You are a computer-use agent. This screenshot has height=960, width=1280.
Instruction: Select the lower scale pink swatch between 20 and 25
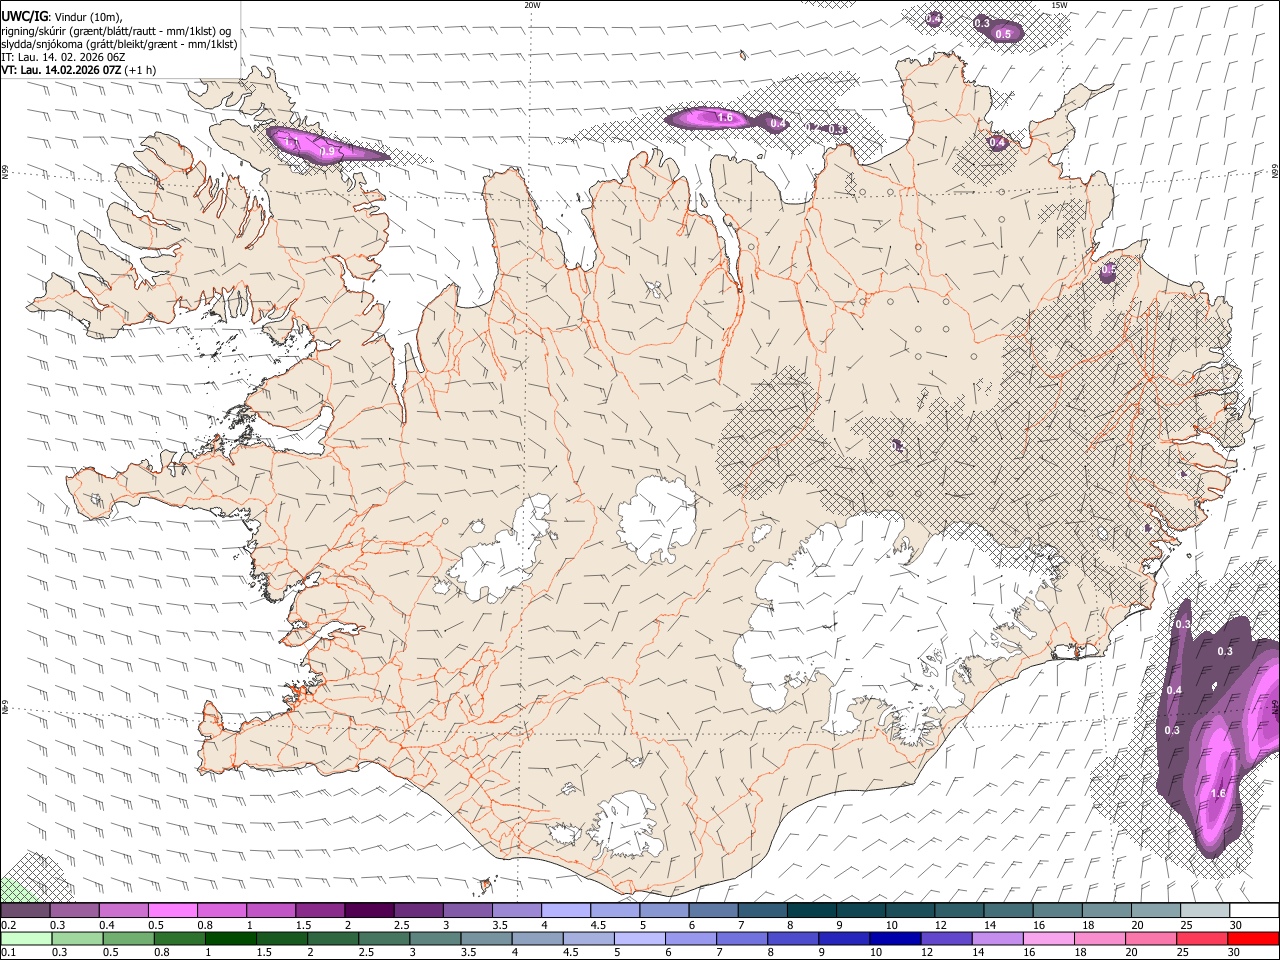(x=1152, y=938)
